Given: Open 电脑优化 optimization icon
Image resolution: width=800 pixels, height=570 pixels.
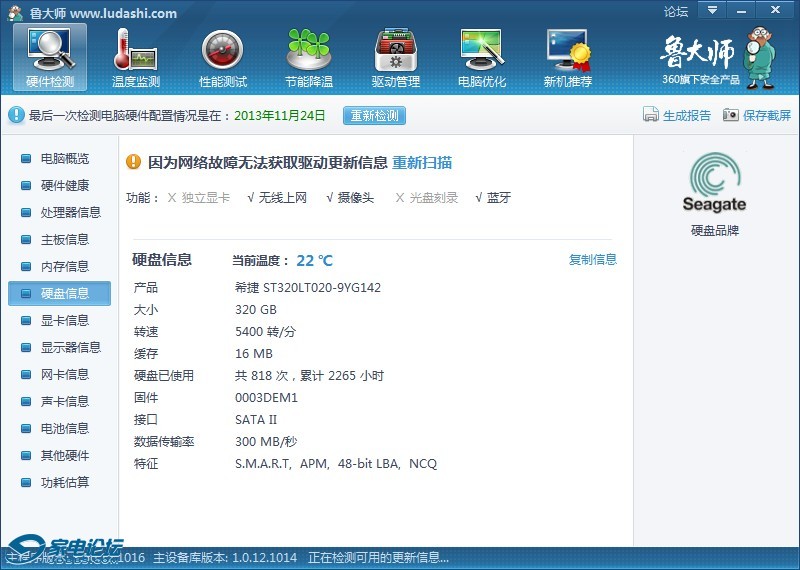Looking at the screenshot, I should [481, 56].
